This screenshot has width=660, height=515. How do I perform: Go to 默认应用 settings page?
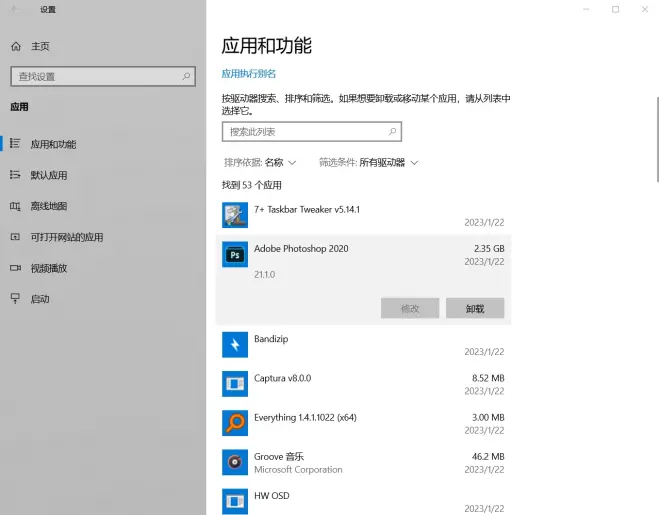[103, 175]
